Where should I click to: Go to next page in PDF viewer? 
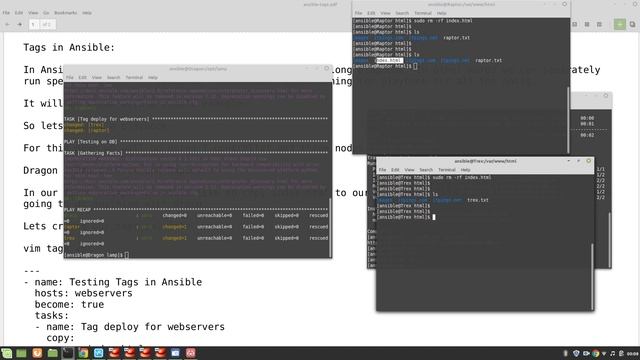pyautogui.click(x=19, y=24)
